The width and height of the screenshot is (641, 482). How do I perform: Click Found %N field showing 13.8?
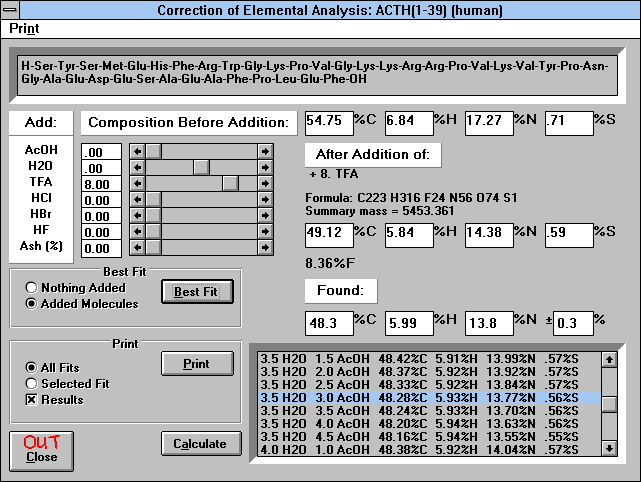489,323
